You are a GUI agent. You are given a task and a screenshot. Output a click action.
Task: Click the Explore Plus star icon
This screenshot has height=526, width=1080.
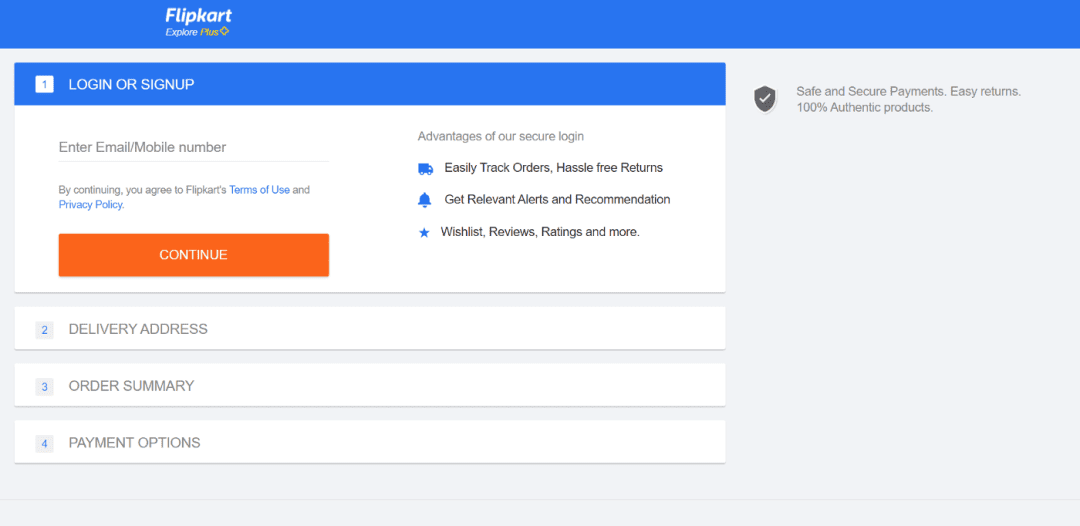(225, 32)
